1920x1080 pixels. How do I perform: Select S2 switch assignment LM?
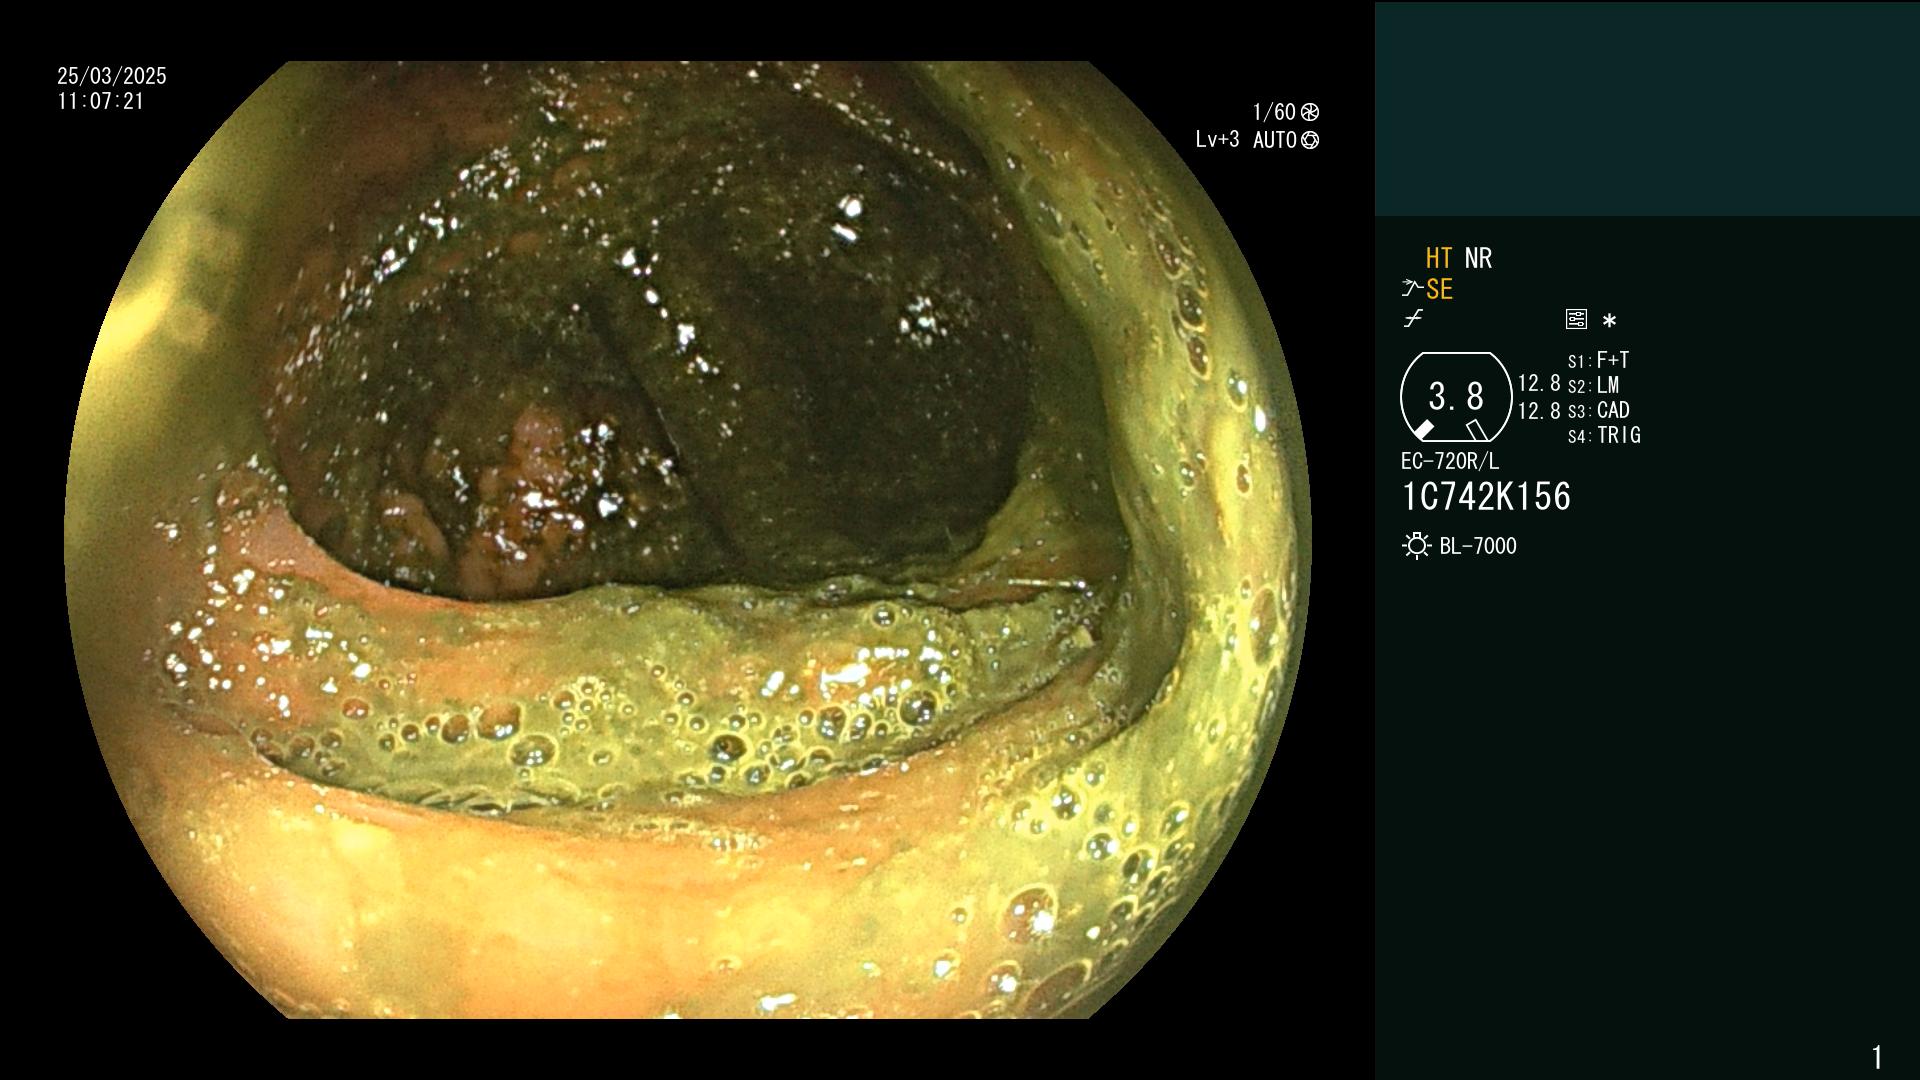1593,385
